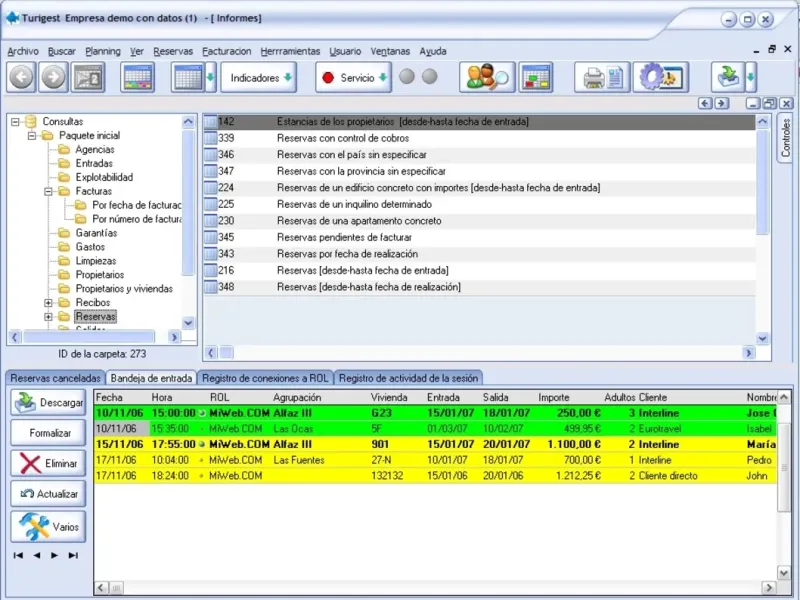Expand the Recibos folder node
800x600 pixels.
point(49,303)
